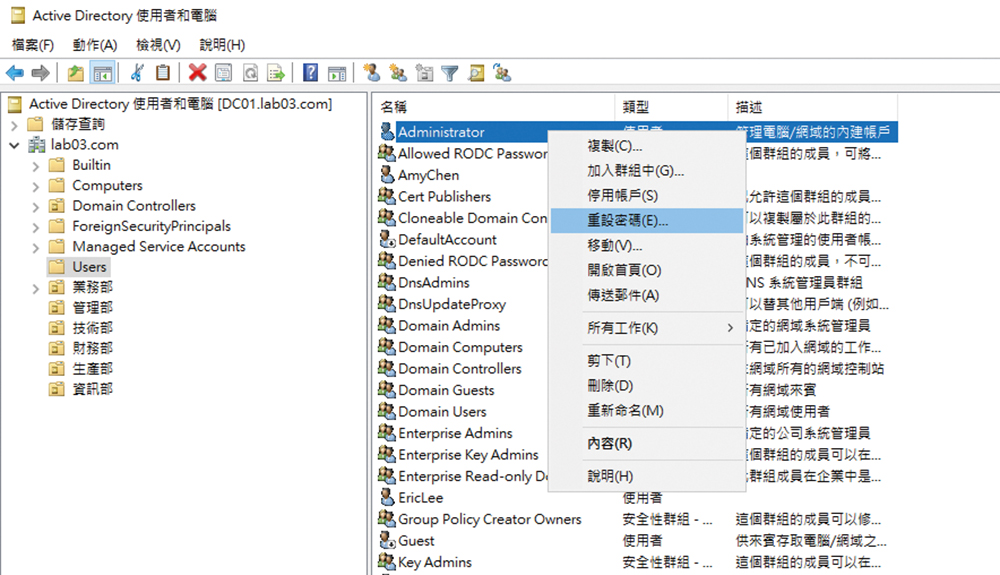Click Add to group toolbar icon
Viewport: 1000px width, 575px height.
503,73
